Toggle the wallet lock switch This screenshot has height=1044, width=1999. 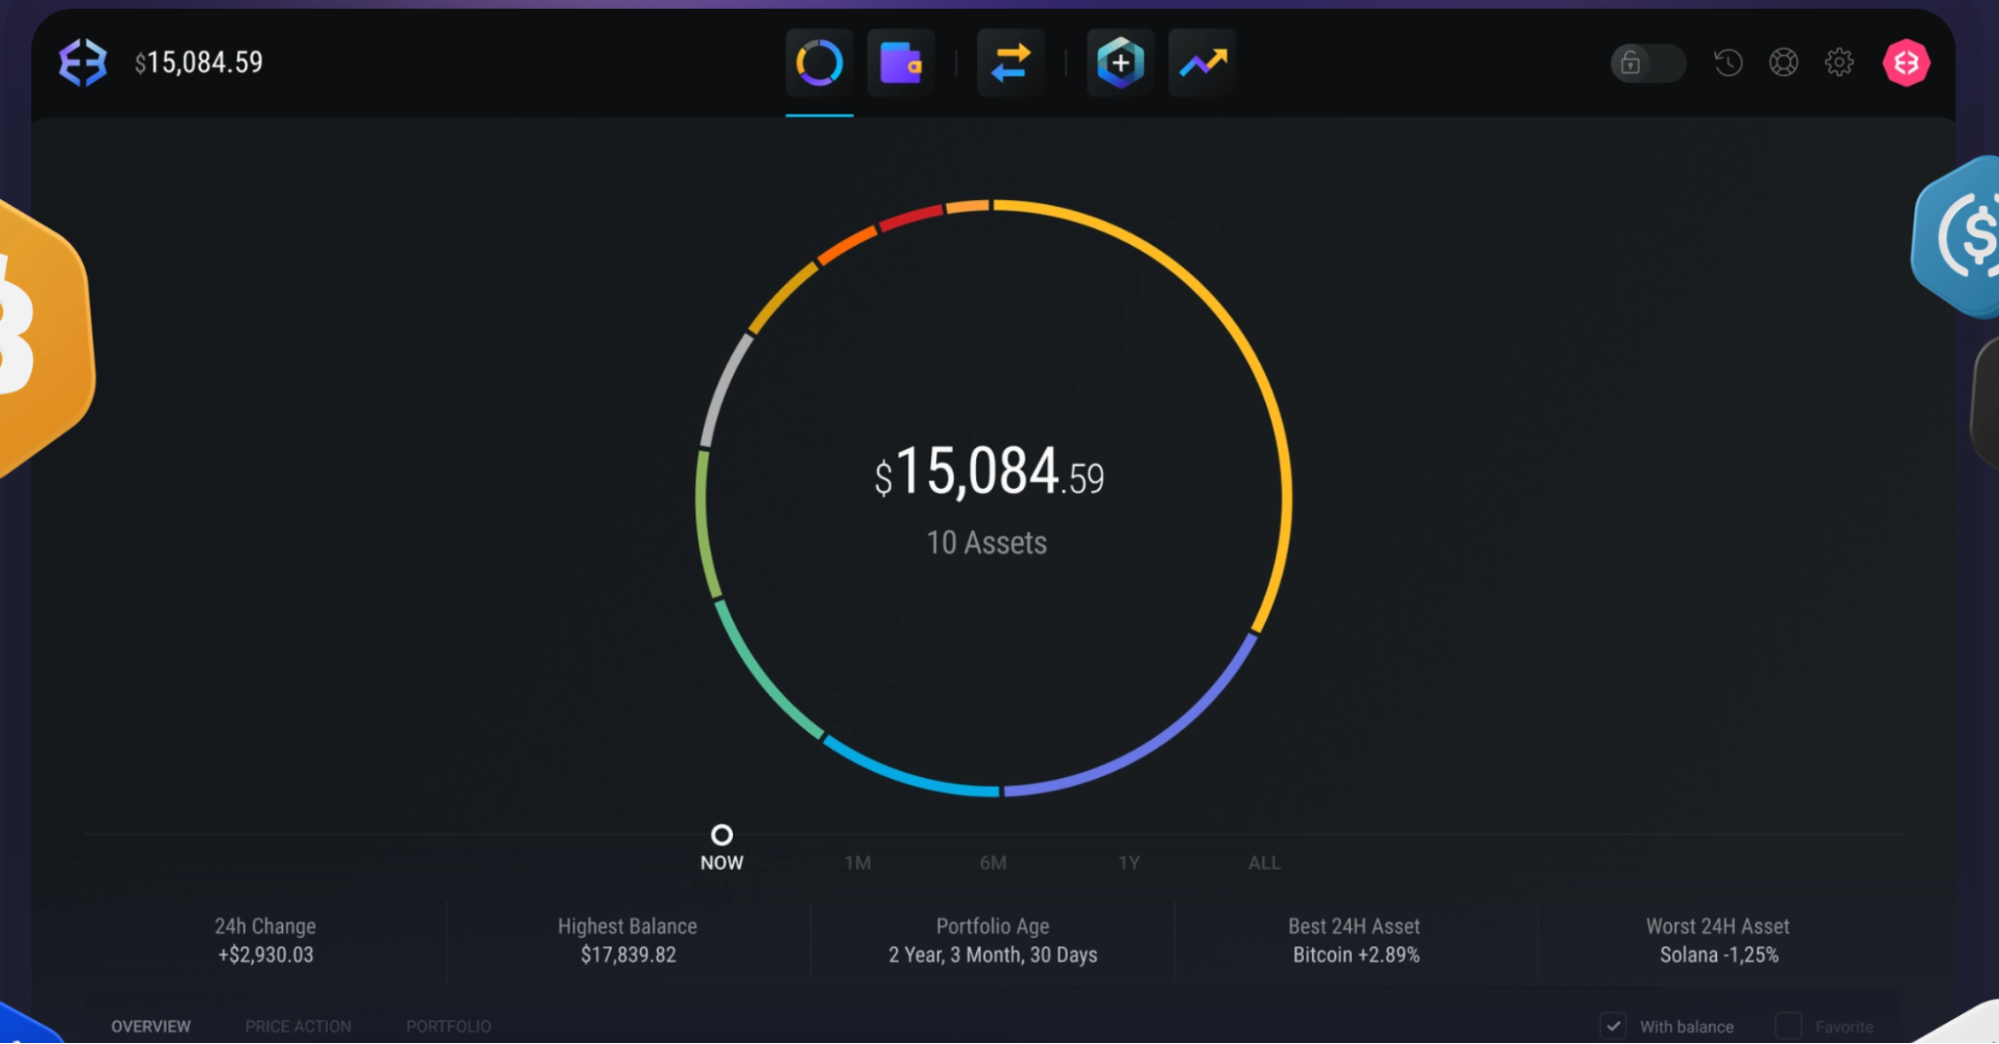(x=1648, y=63)
